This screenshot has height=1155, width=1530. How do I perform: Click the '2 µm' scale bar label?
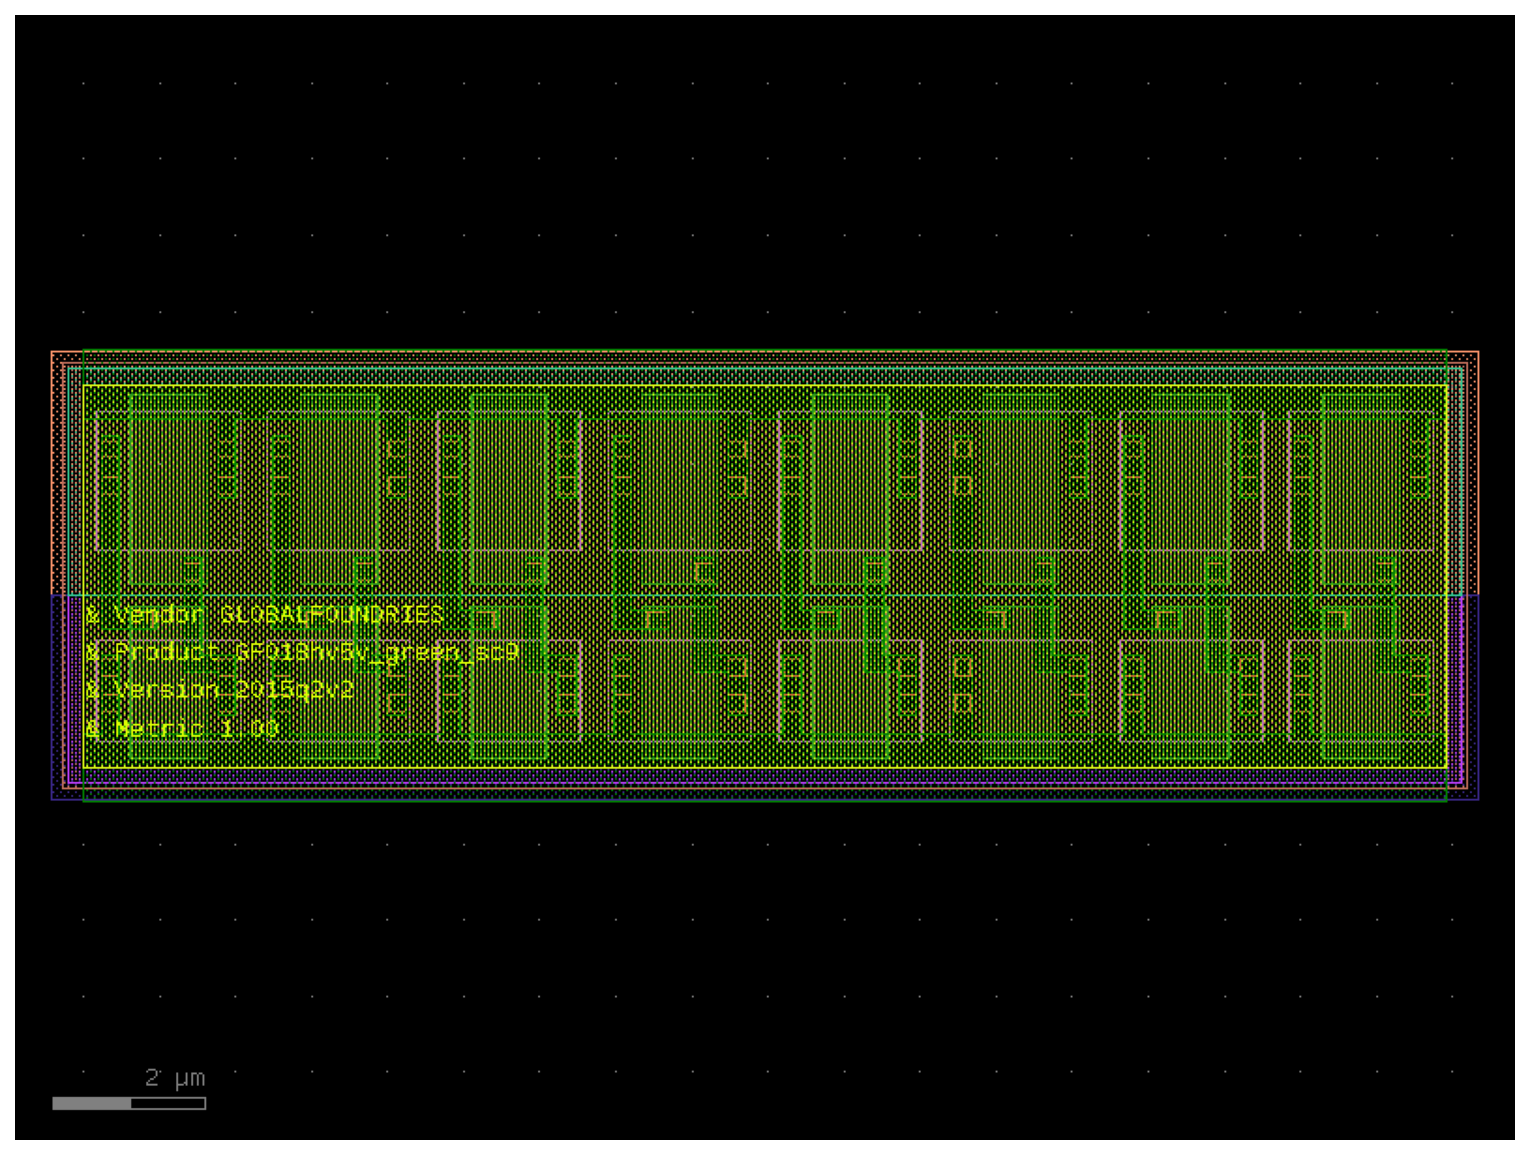pyautogui.click(x=175, y=1078)
